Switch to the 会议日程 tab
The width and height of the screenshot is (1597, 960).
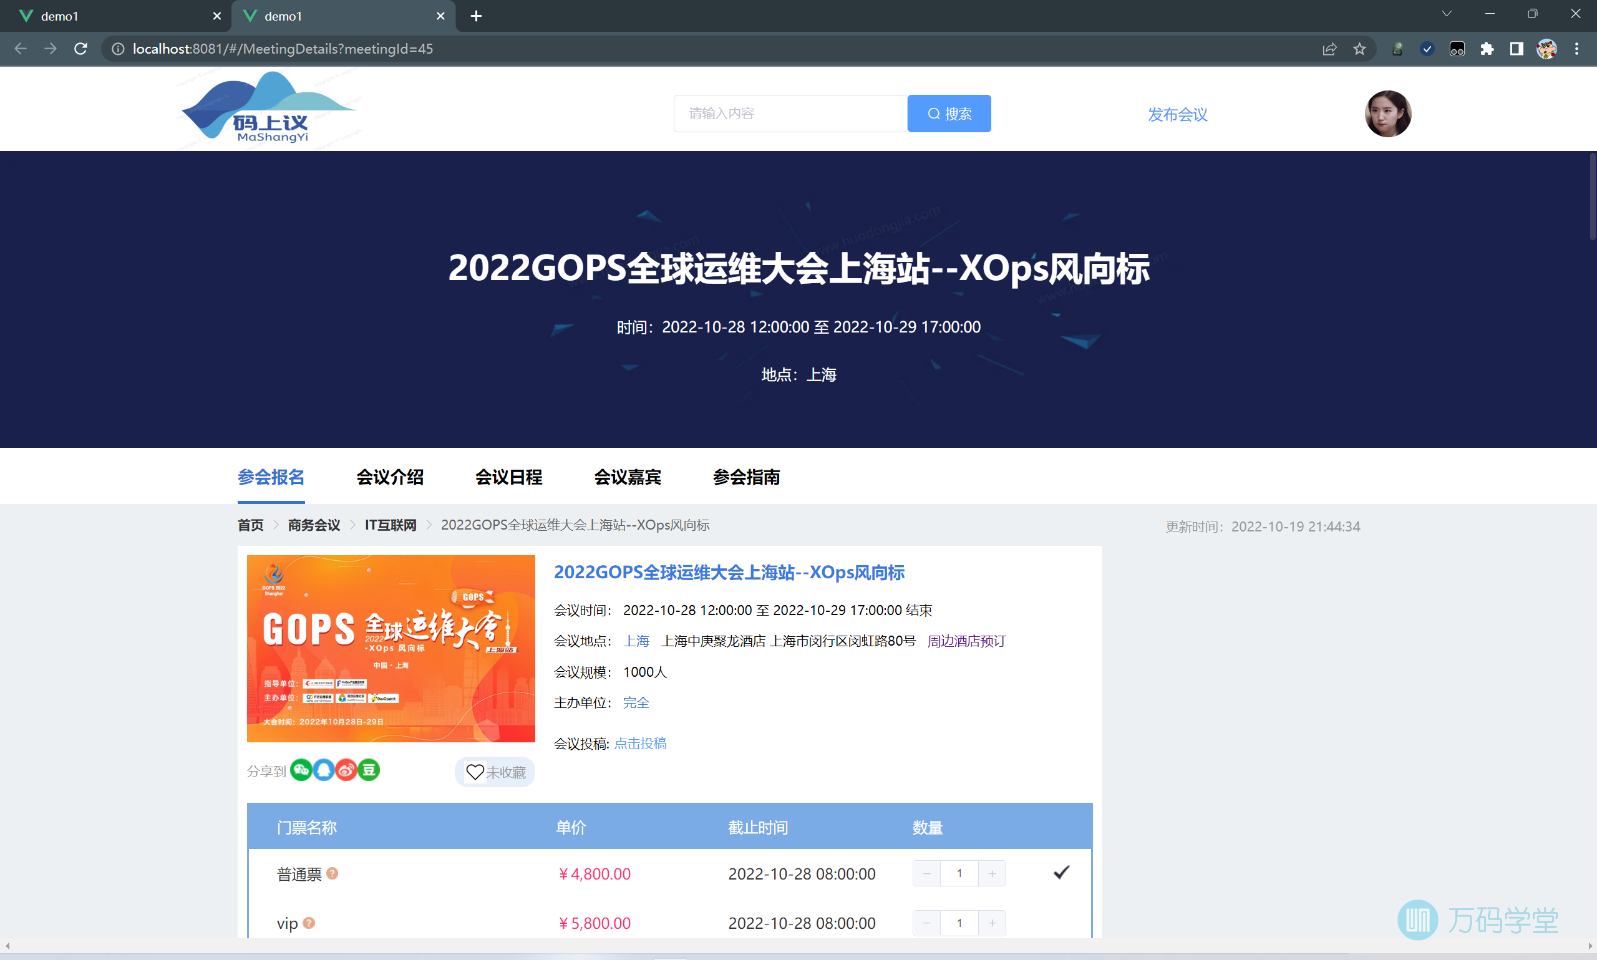(x=509, y=477)
